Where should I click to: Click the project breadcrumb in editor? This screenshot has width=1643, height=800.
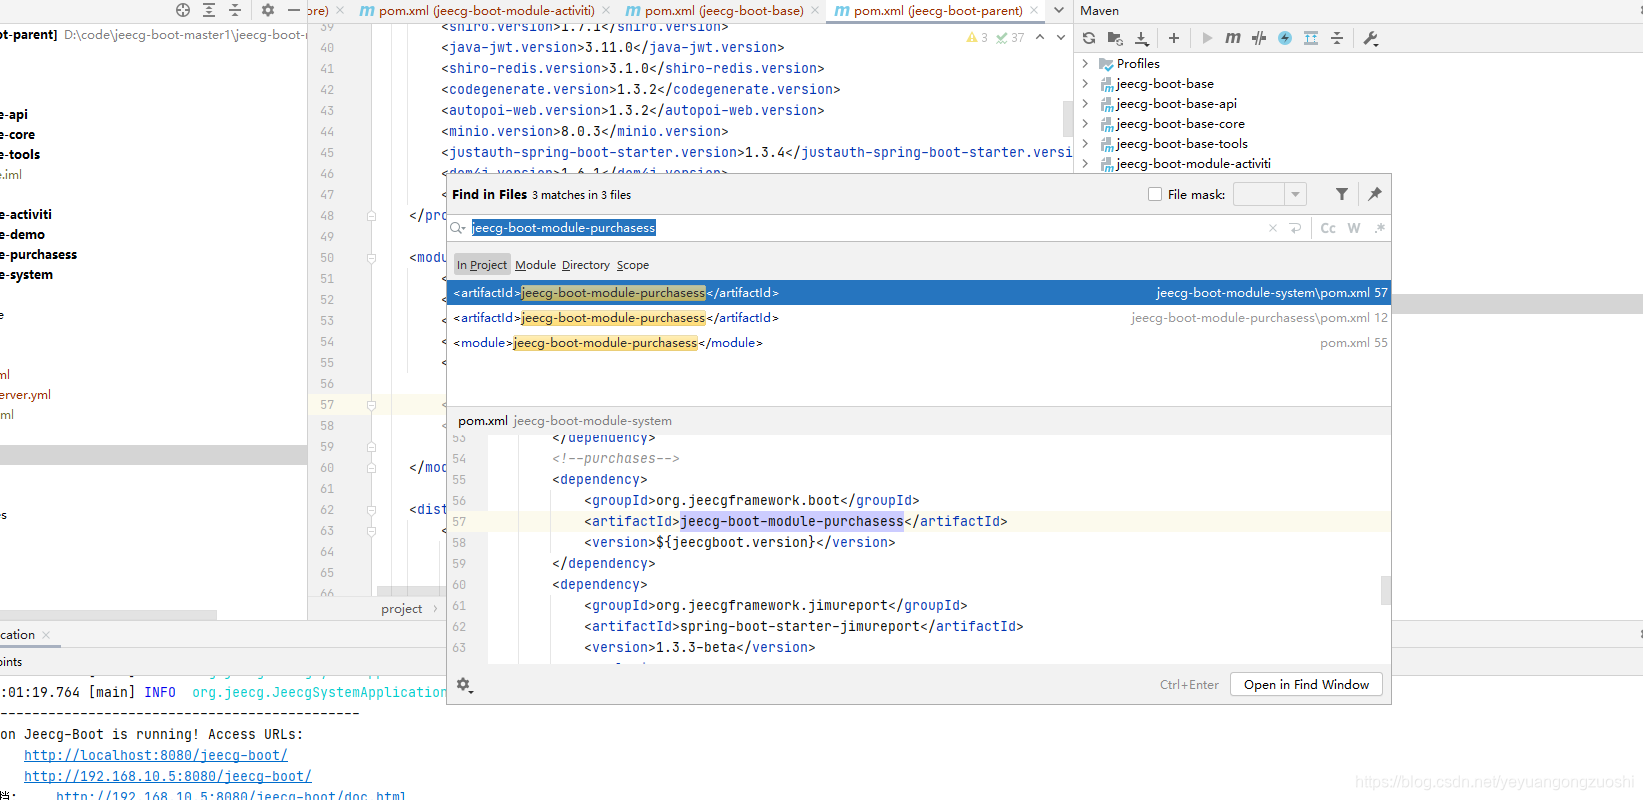401,609
